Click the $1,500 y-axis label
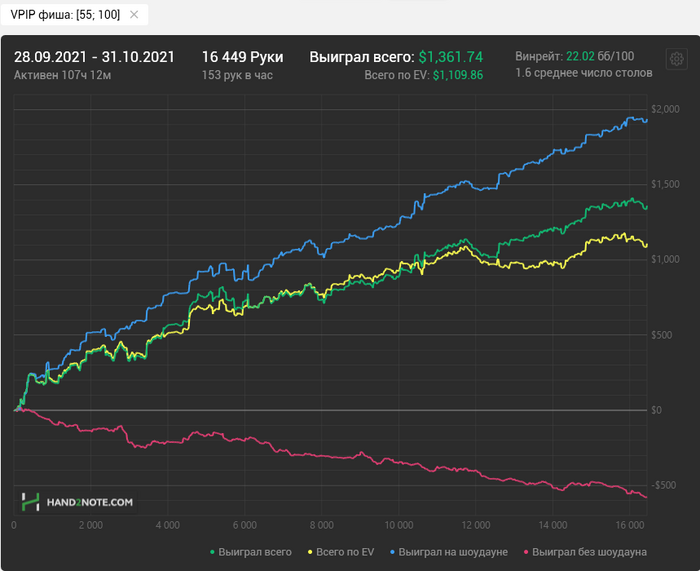Image resolution: width=700 pixels, height=571 pixels. click(x=665, y=184)
